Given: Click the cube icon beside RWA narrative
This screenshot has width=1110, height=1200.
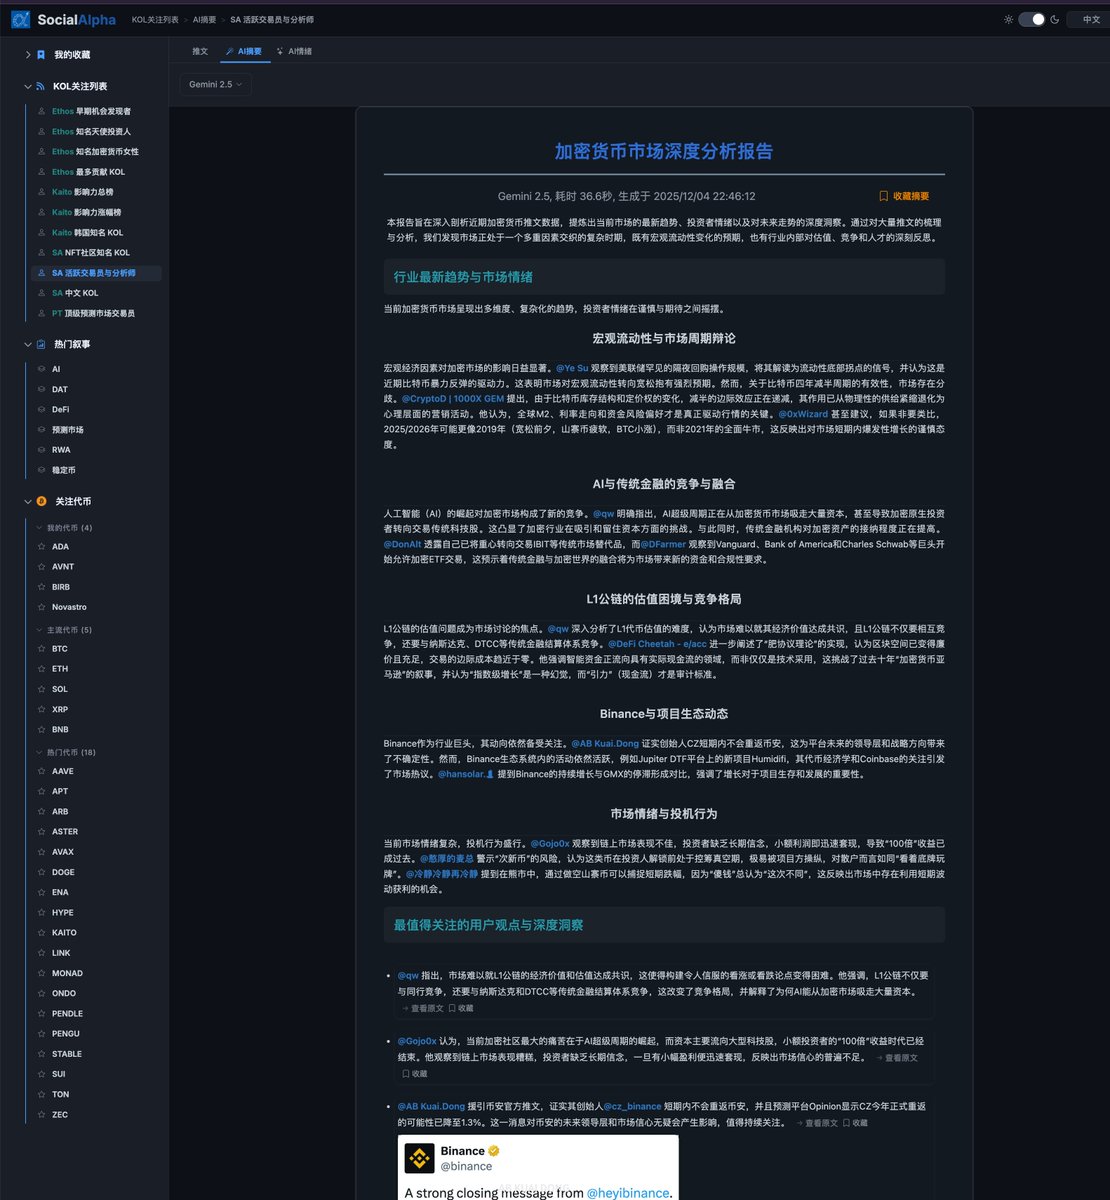Looking at the screenshot, I should (41, 450).
